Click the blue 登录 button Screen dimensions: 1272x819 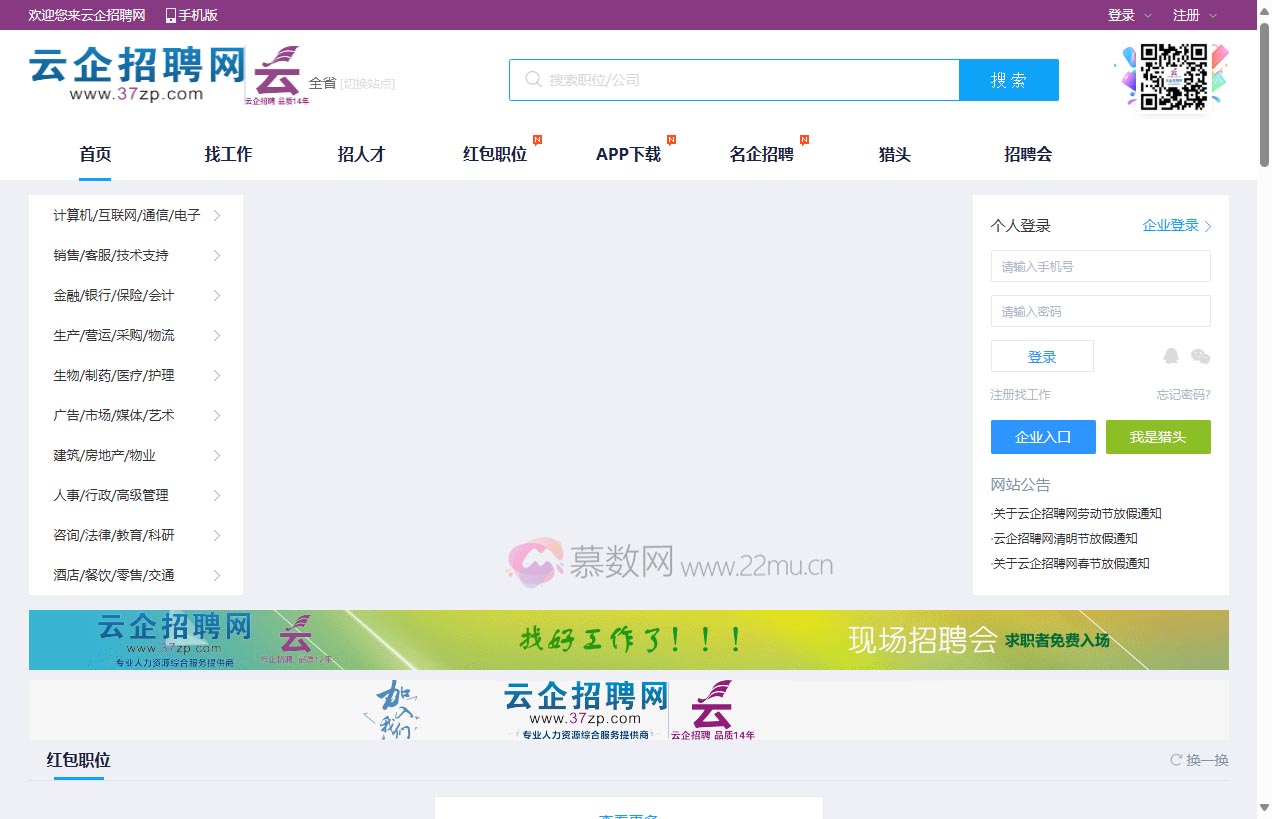point(1041,356)
